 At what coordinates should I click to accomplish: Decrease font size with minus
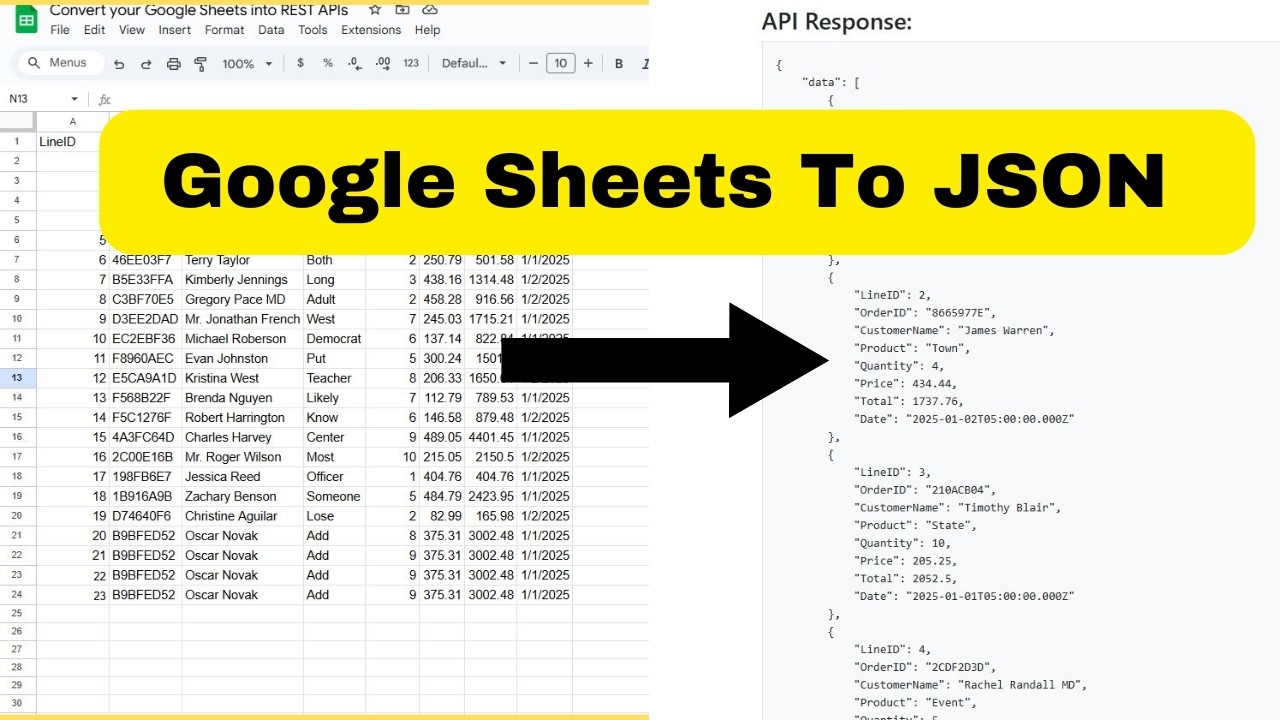pyautogui.click(x=533, y=63)
